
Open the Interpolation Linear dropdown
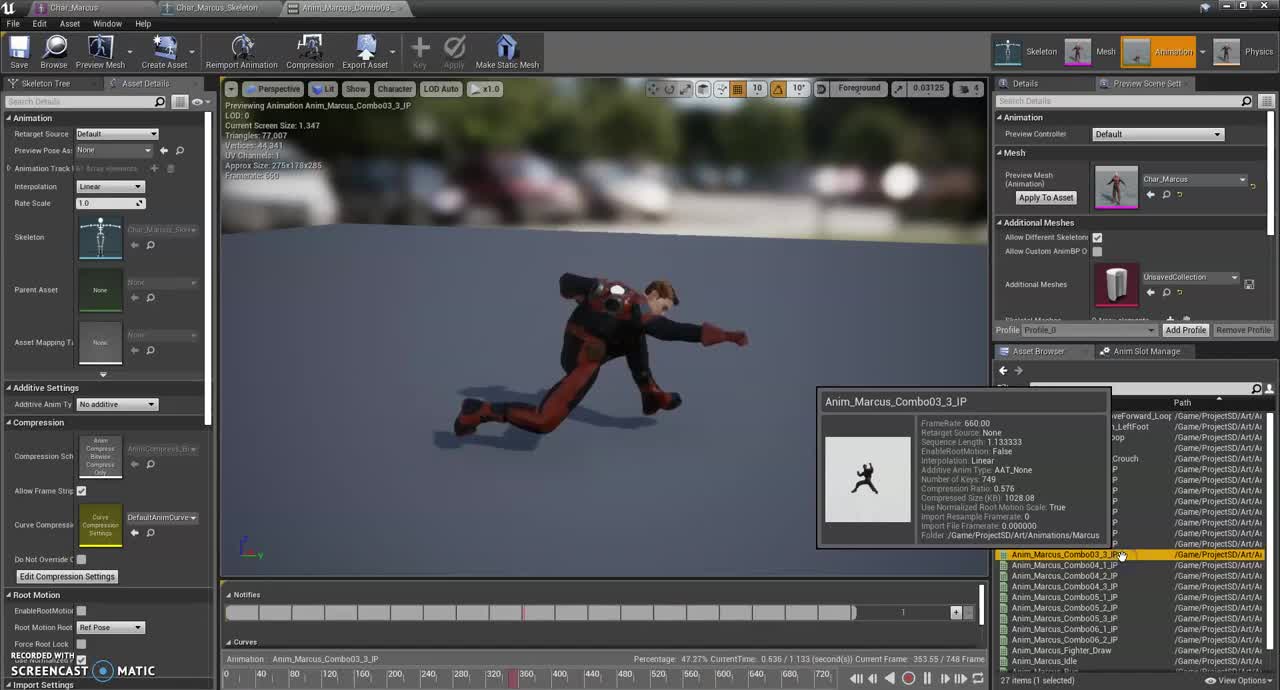[110, 187]
